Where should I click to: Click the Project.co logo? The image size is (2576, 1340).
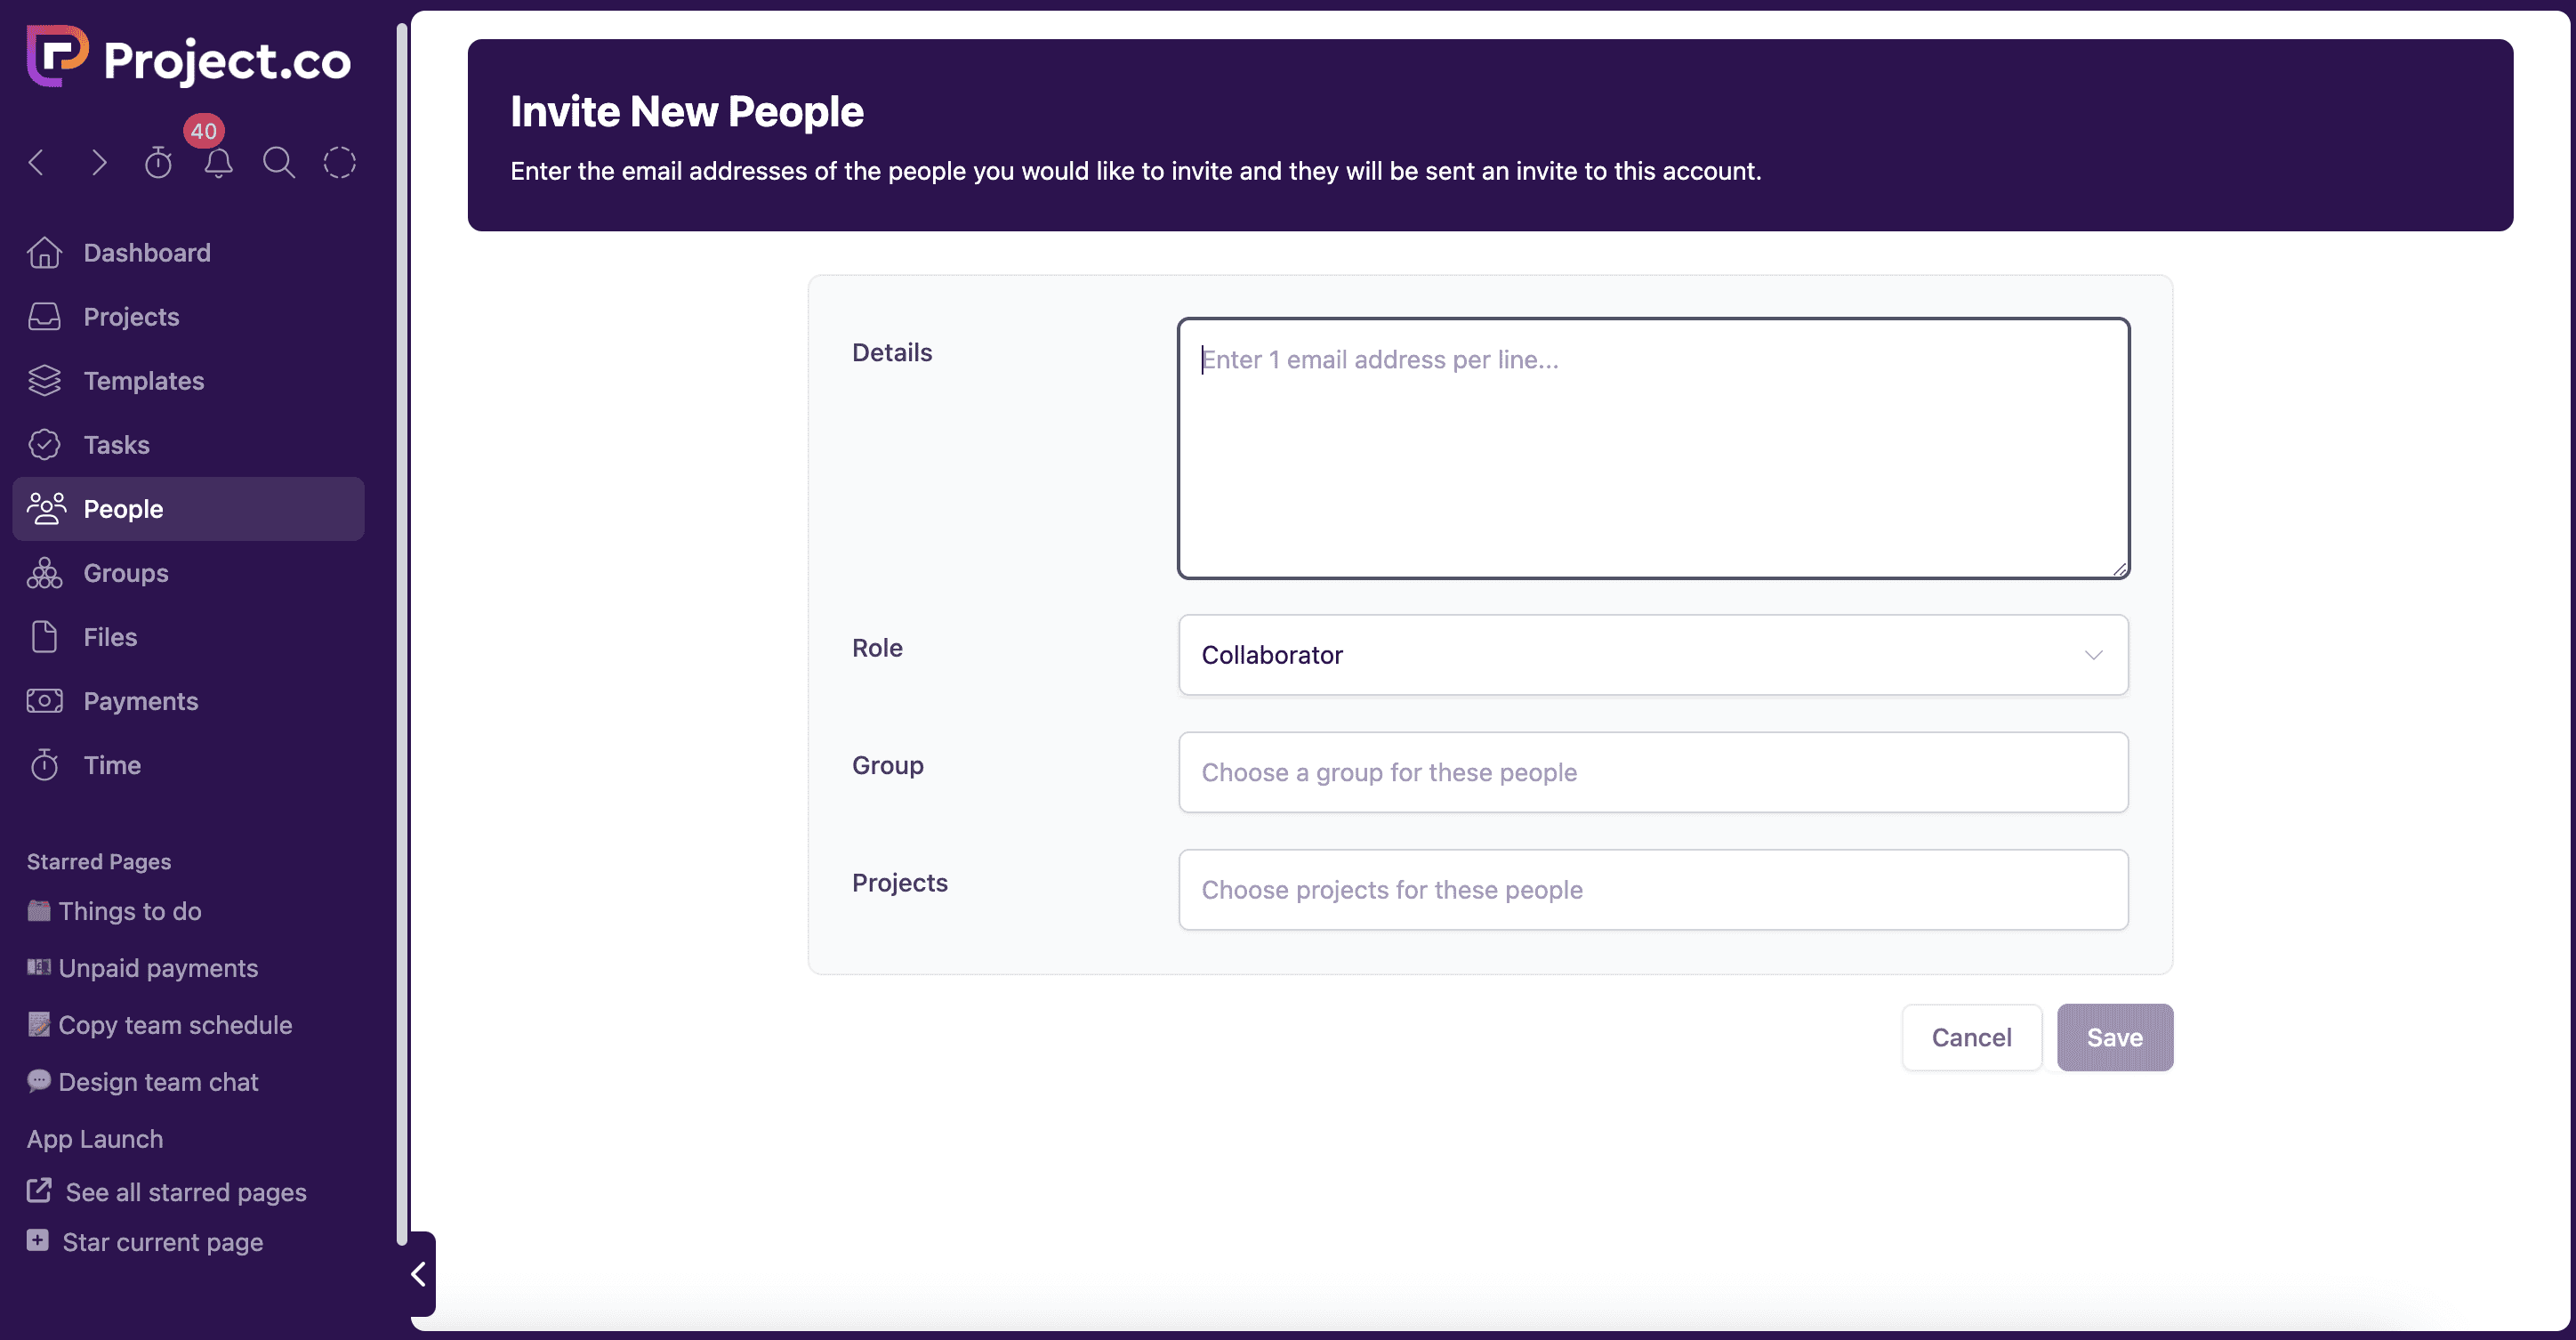pos(189,58)
